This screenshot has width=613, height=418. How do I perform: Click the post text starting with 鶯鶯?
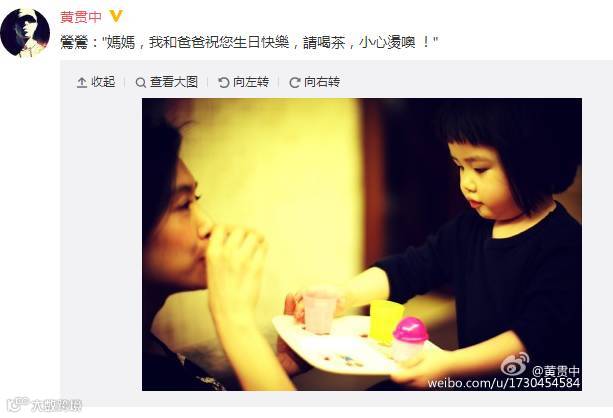click(249, 42)
